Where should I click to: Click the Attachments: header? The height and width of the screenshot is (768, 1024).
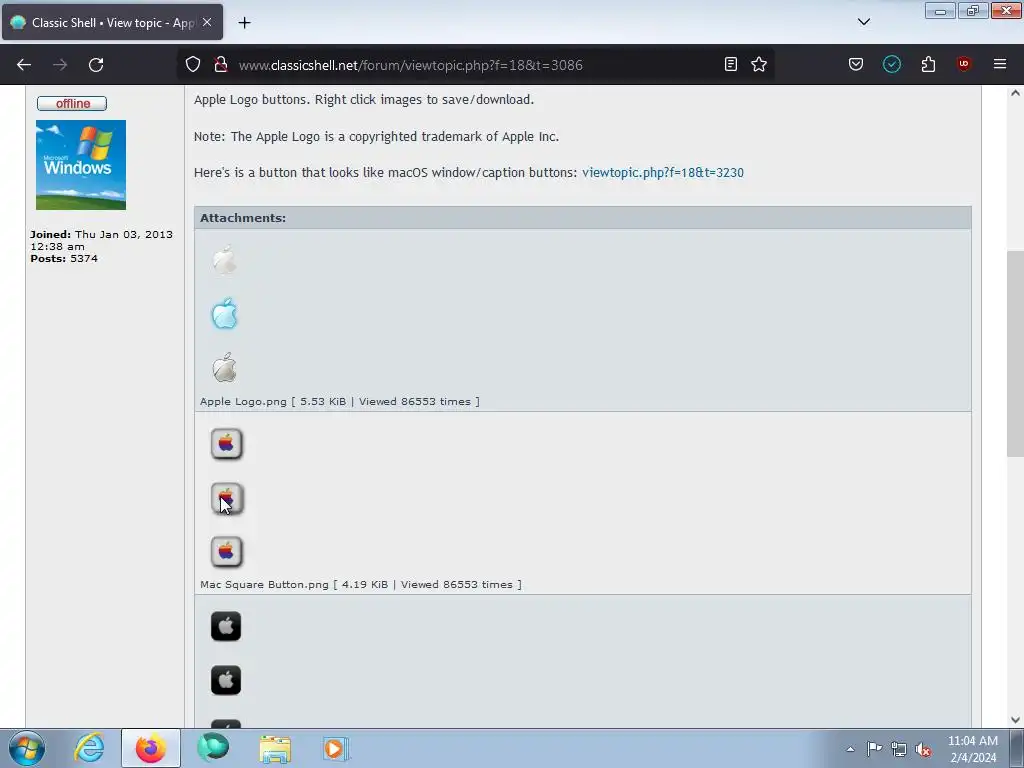[243, 218]
